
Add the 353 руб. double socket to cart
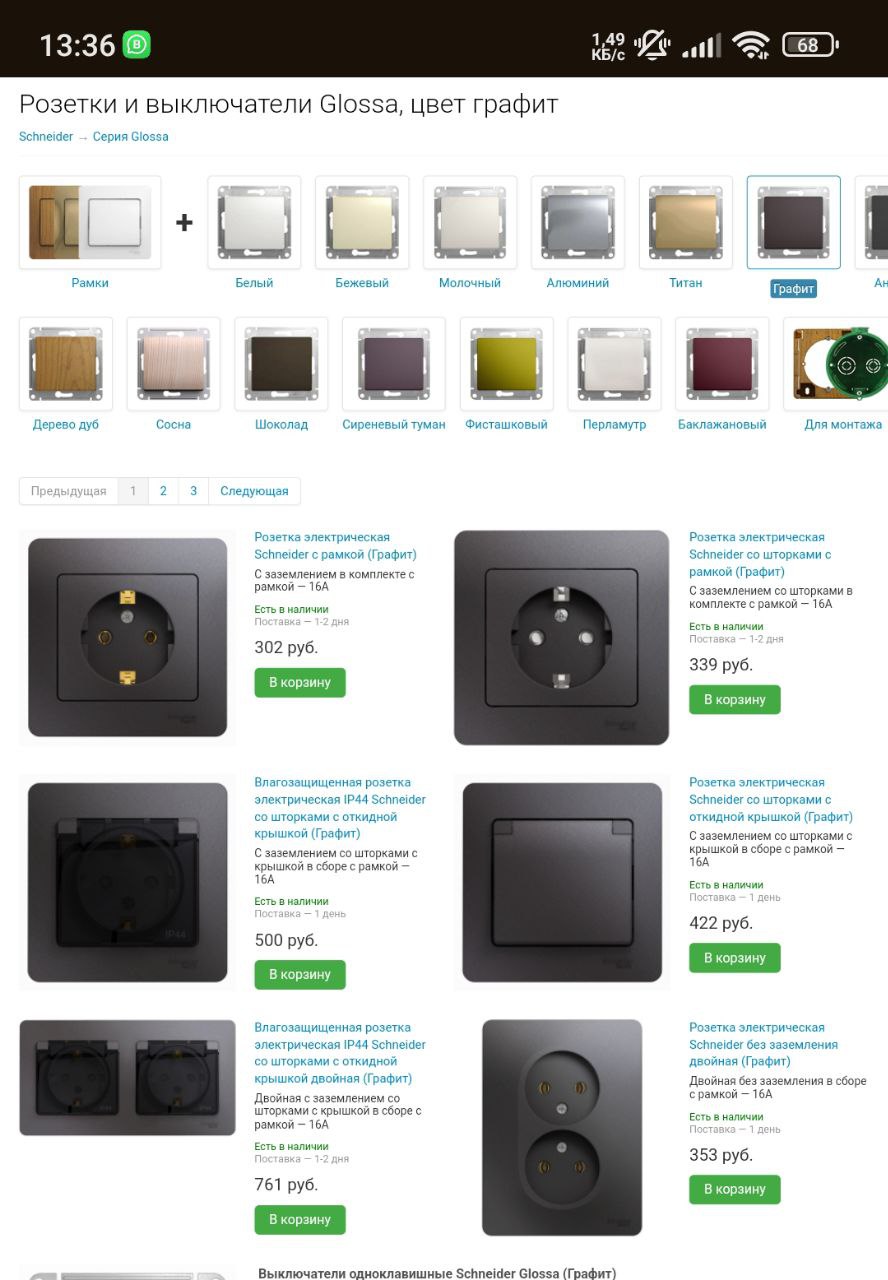pyautogui.click(x=734, y=1189)
